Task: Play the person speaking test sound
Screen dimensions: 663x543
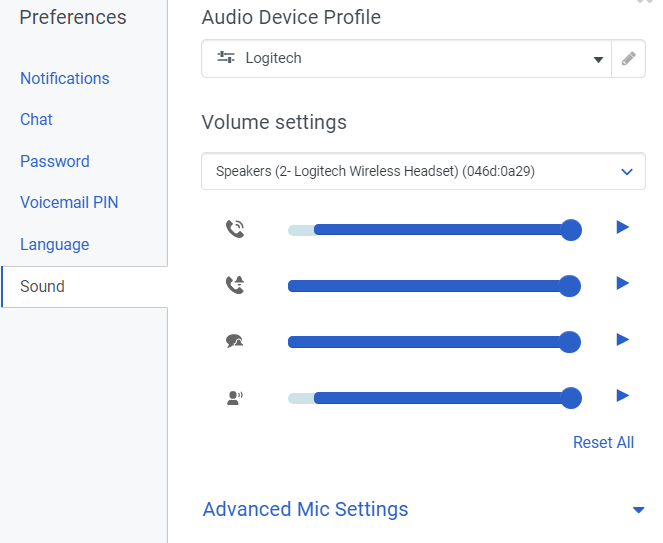Action: (622, 396)
